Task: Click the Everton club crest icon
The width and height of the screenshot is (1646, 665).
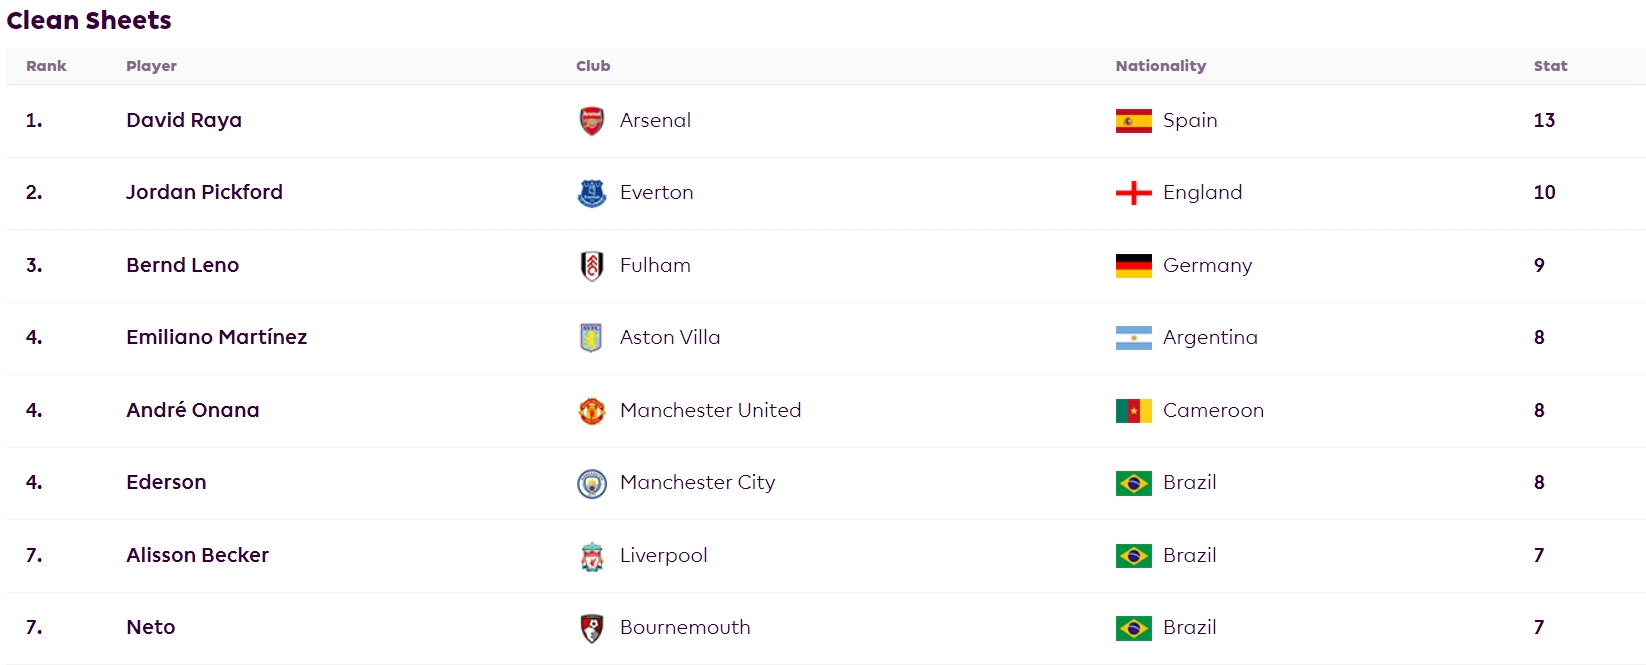Action: [592, 193]
